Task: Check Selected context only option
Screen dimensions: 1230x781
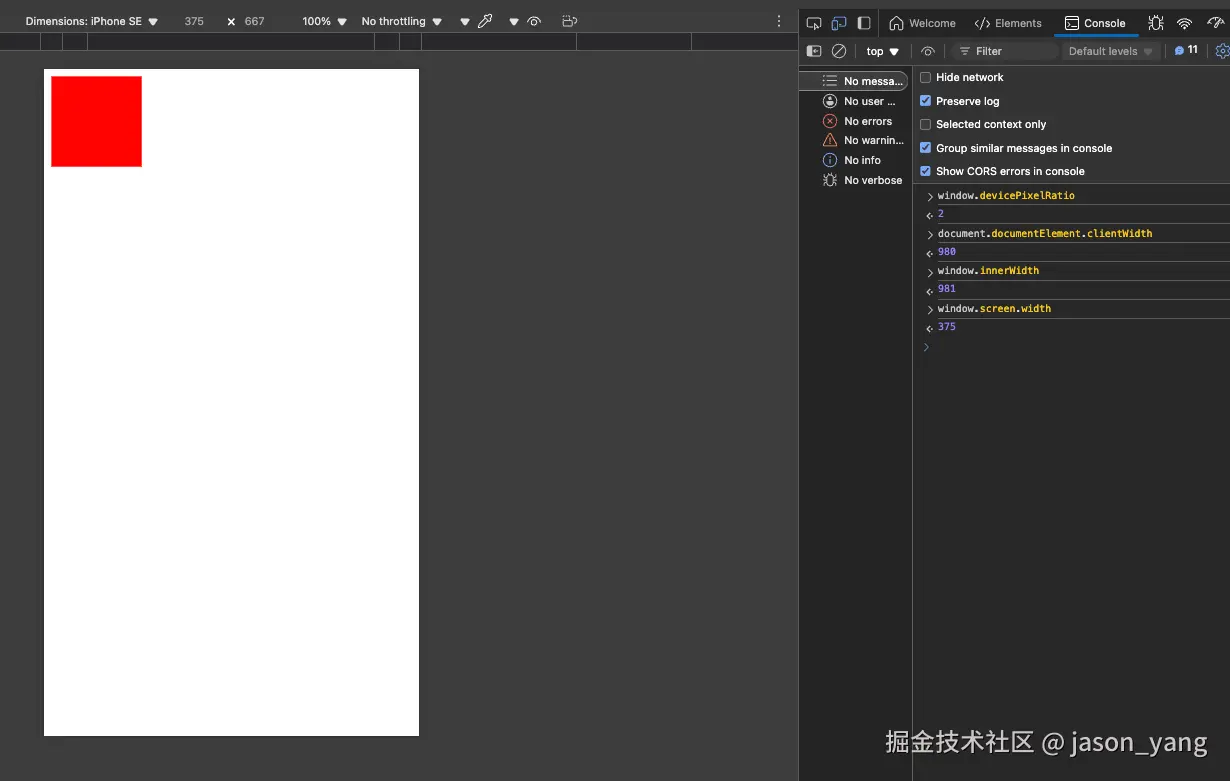Action: pyautogui.click(x=925, y=124)
